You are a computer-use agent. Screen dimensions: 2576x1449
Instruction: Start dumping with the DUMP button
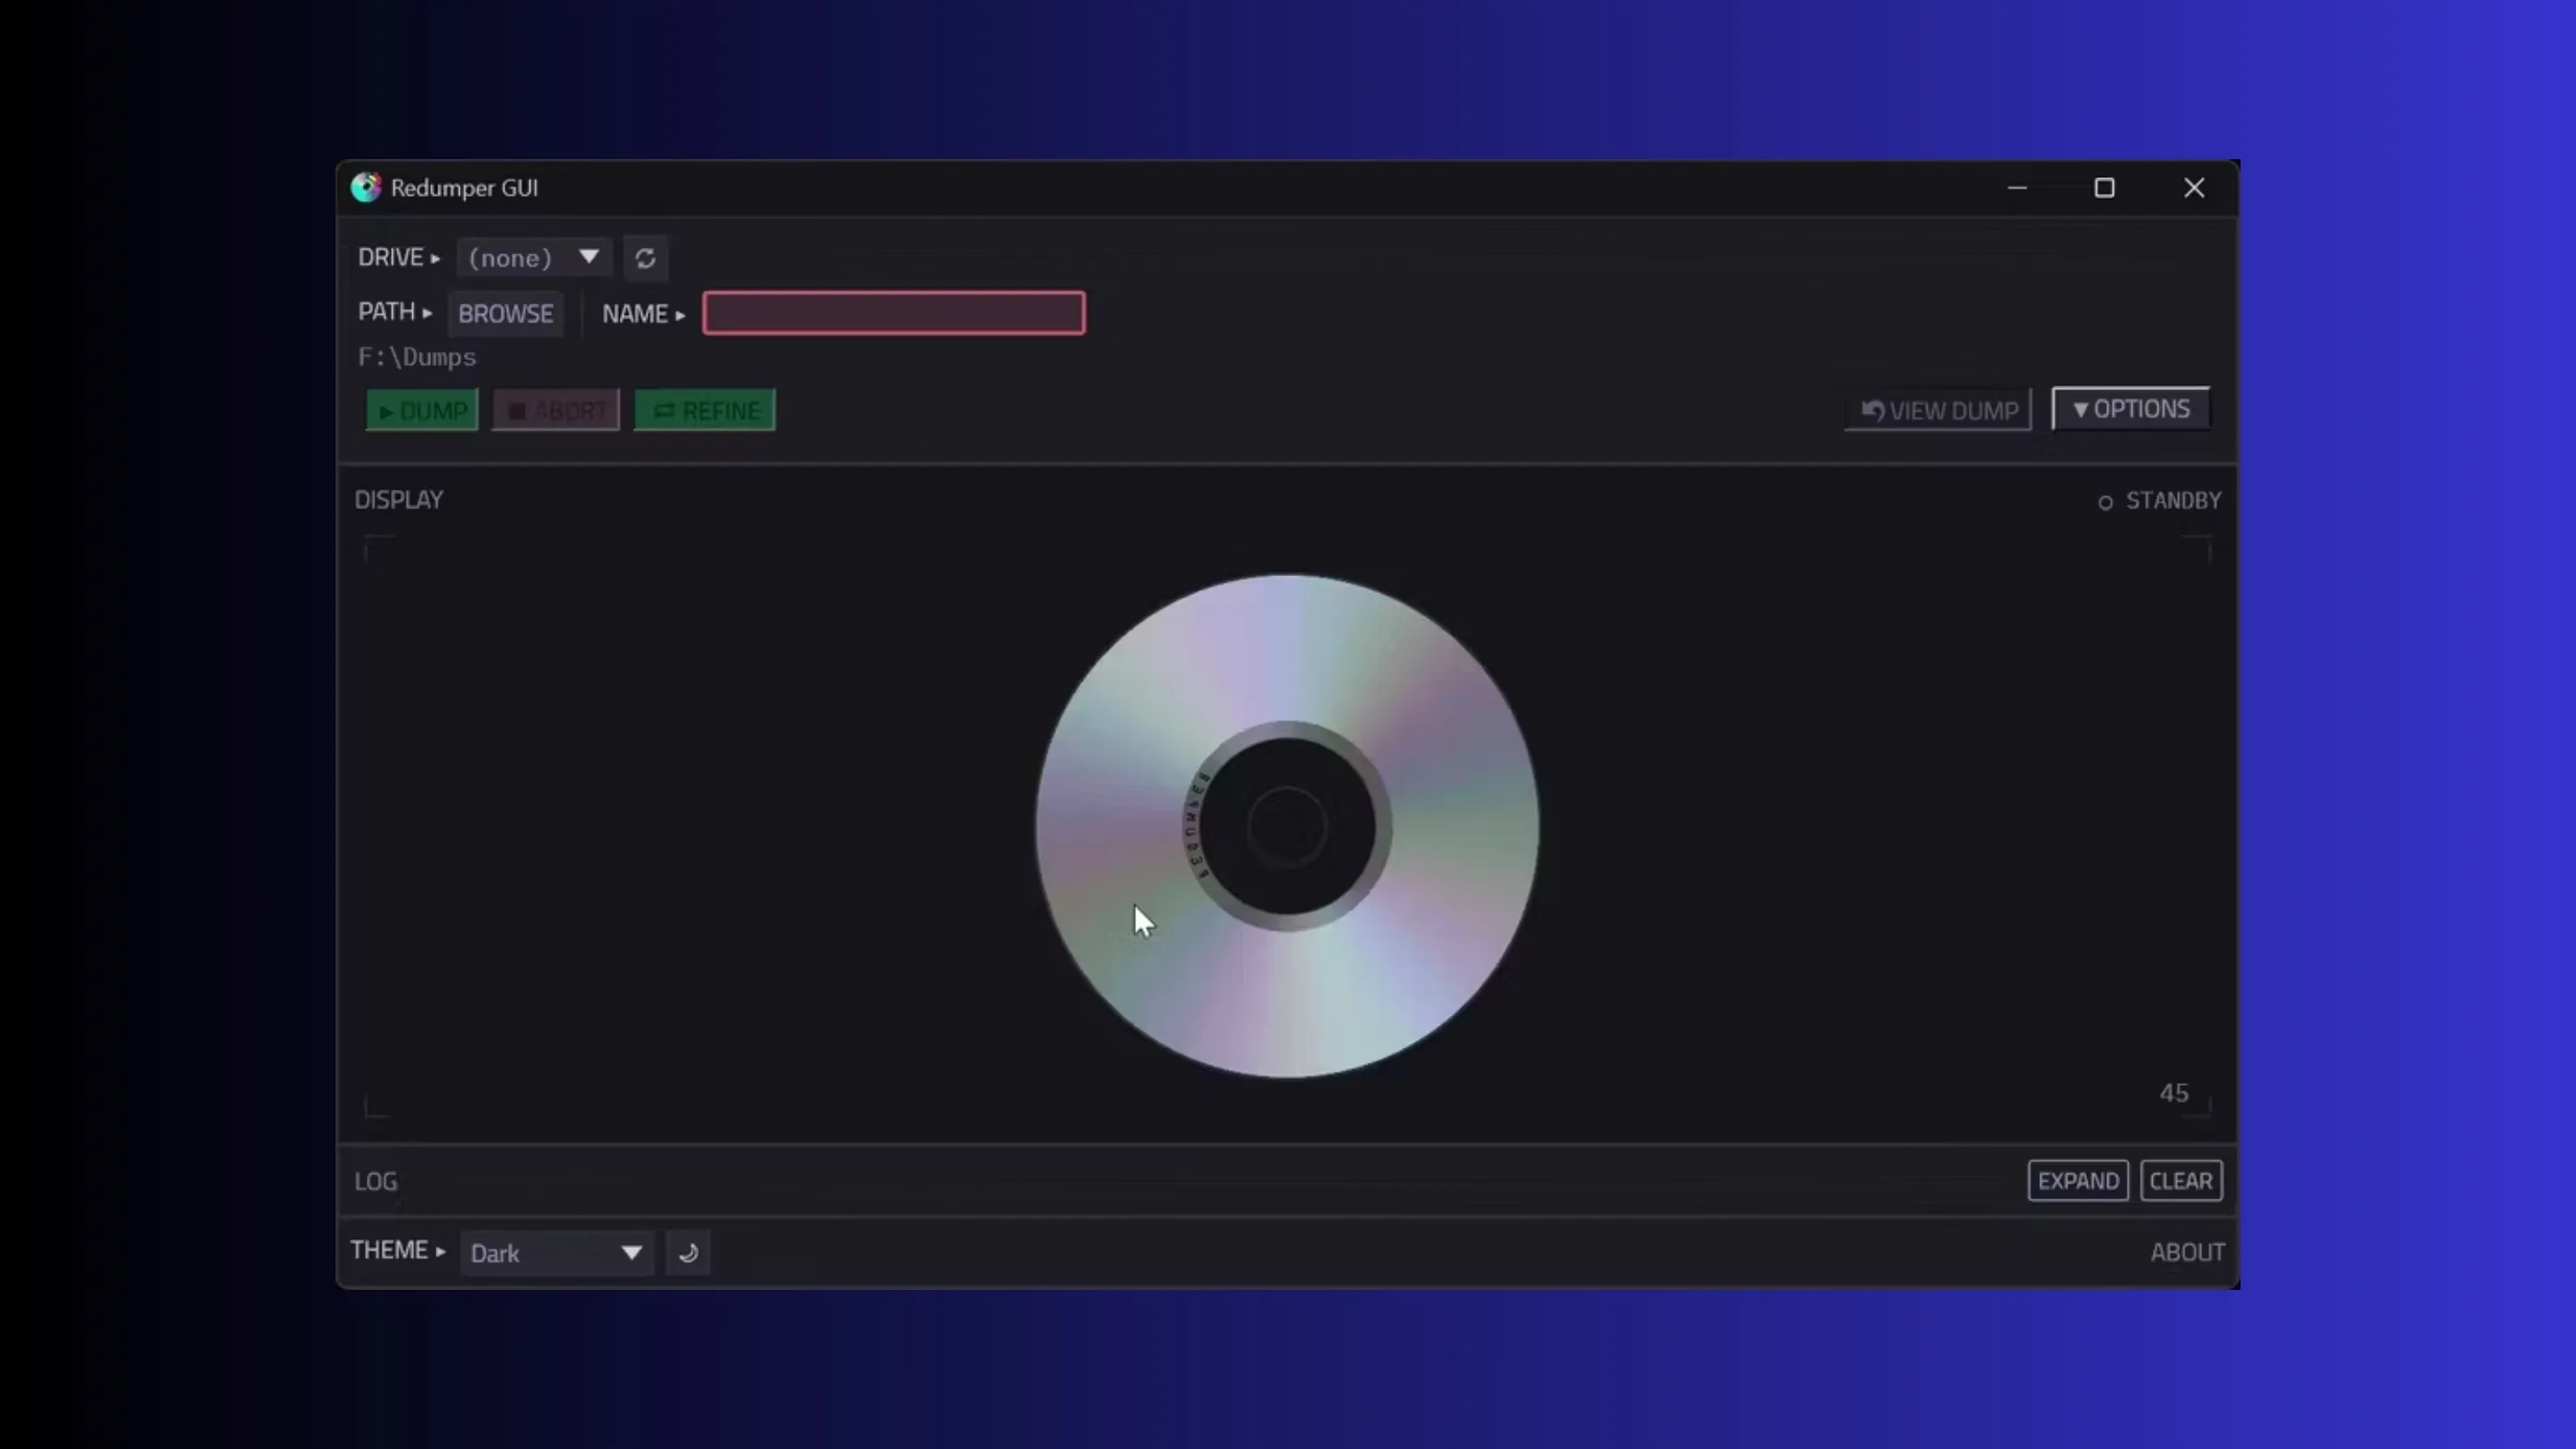tap(422, 410)
